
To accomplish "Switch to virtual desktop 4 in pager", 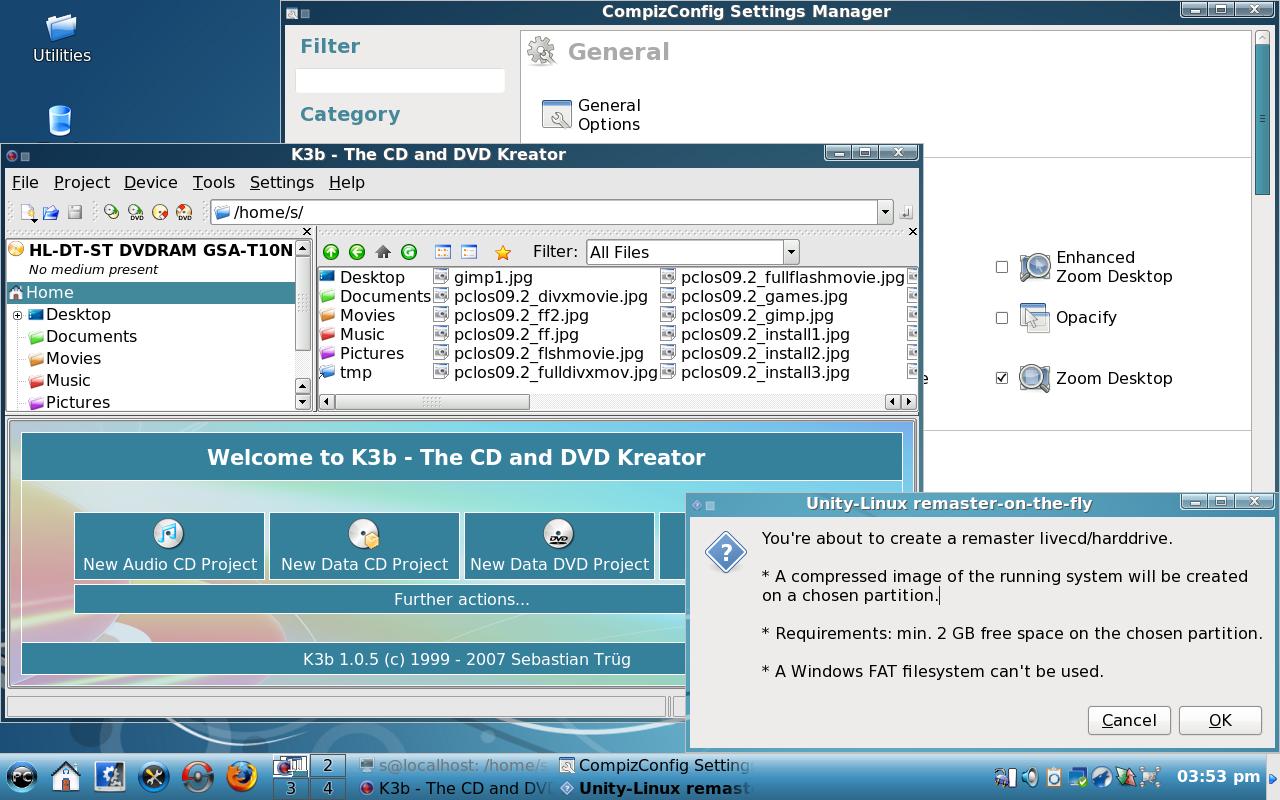I will (x=328, y=788).
